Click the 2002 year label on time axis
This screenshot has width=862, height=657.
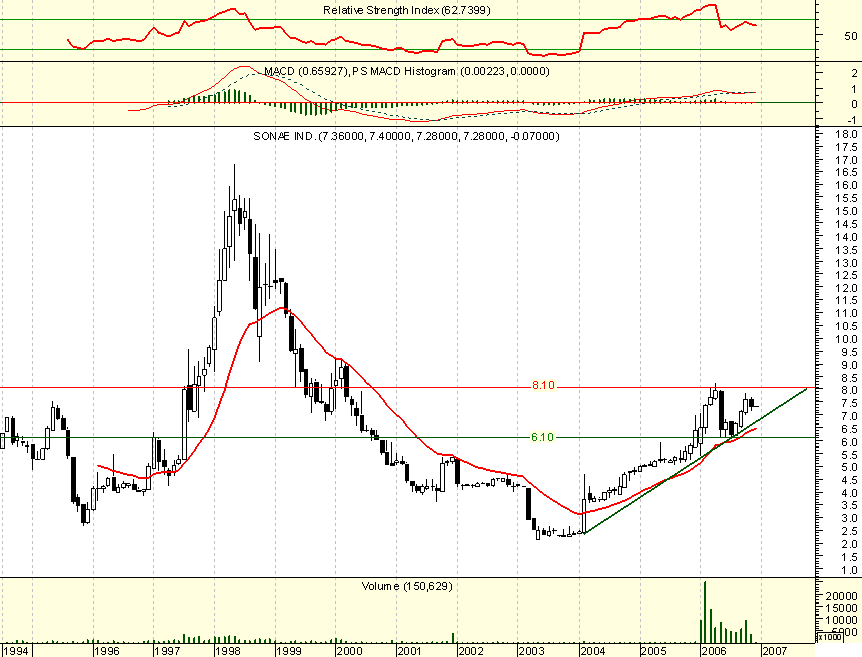click(x=471, y=651)
